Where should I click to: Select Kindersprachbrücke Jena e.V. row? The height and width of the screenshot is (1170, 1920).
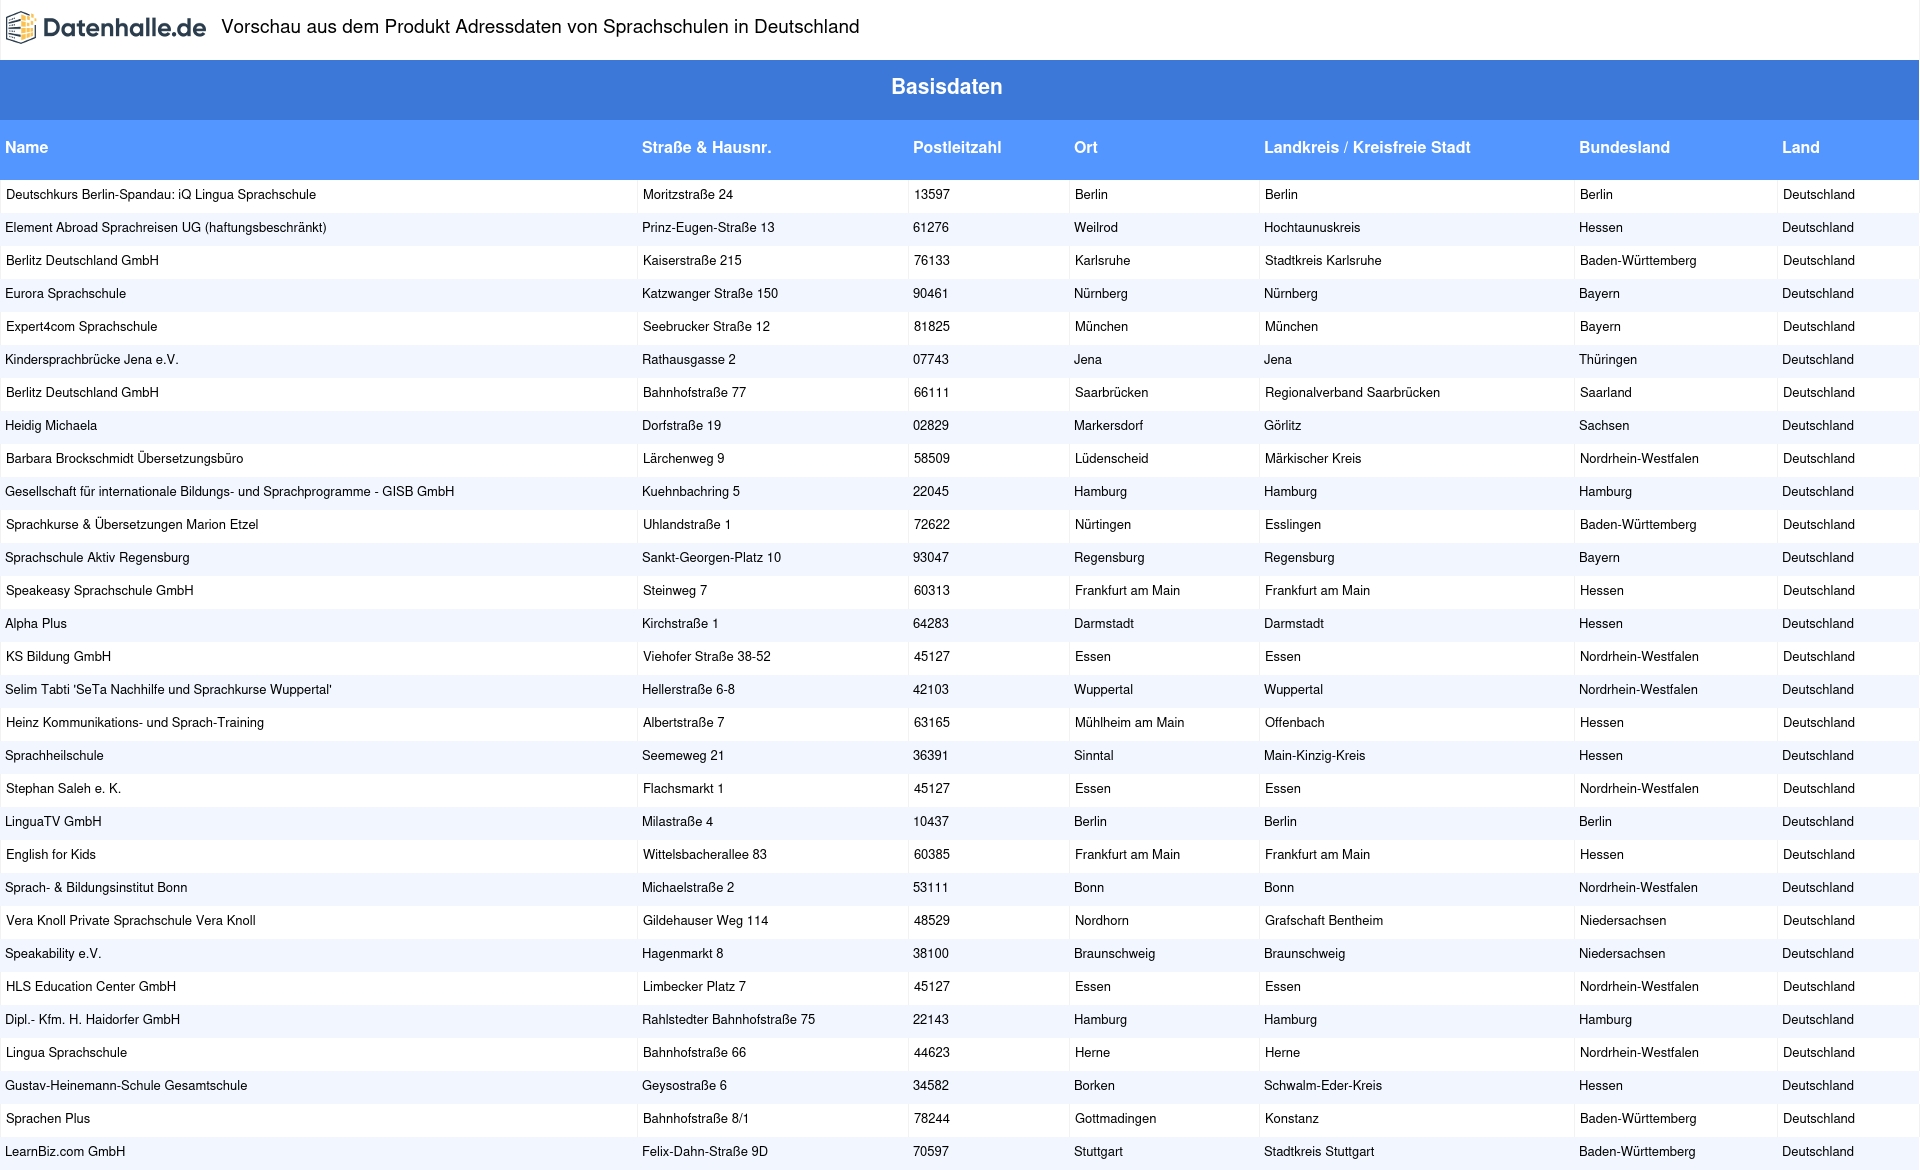pyautogui.click(x=960, y=360)
